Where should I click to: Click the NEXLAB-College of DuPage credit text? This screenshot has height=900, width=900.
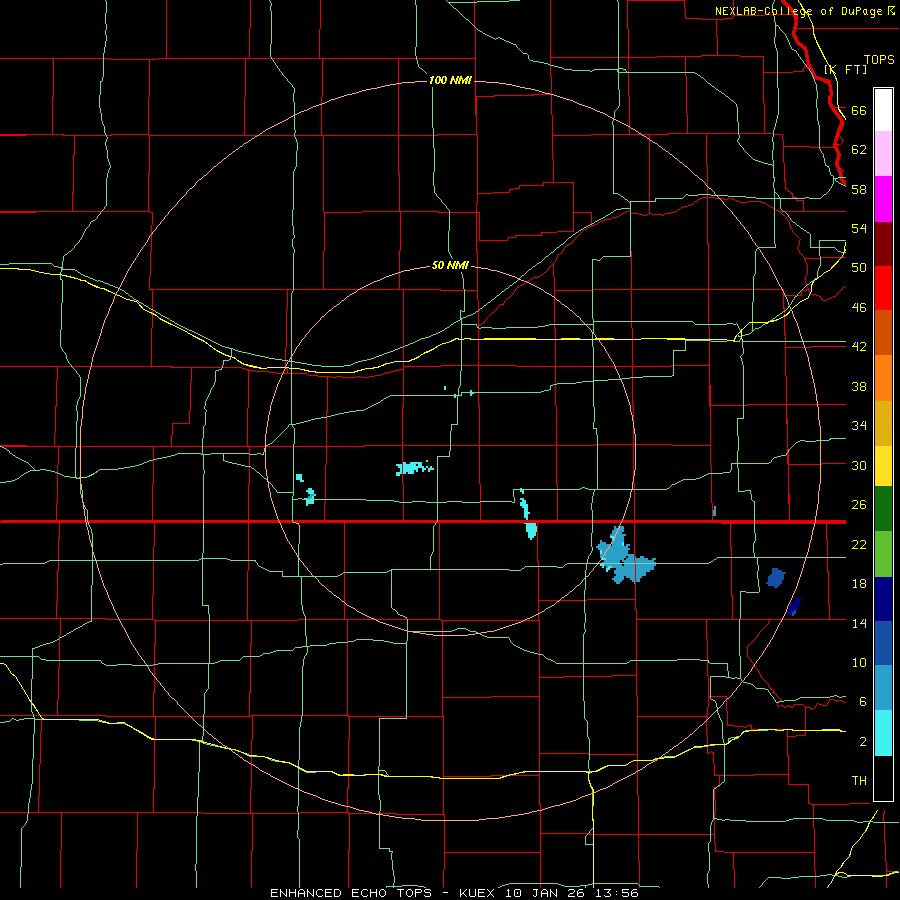coord(804,11)
